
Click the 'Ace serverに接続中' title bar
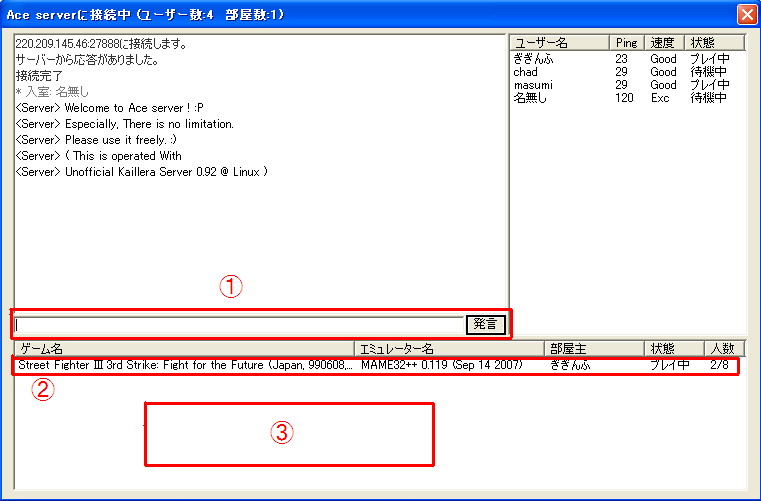pos(300,14)
